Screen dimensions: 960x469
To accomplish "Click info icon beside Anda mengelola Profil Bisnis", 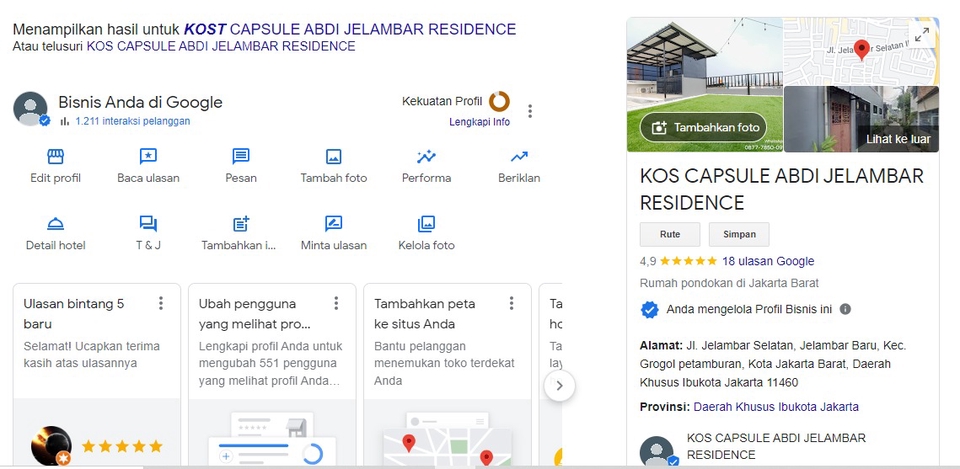I will click(x=845, y=309).
